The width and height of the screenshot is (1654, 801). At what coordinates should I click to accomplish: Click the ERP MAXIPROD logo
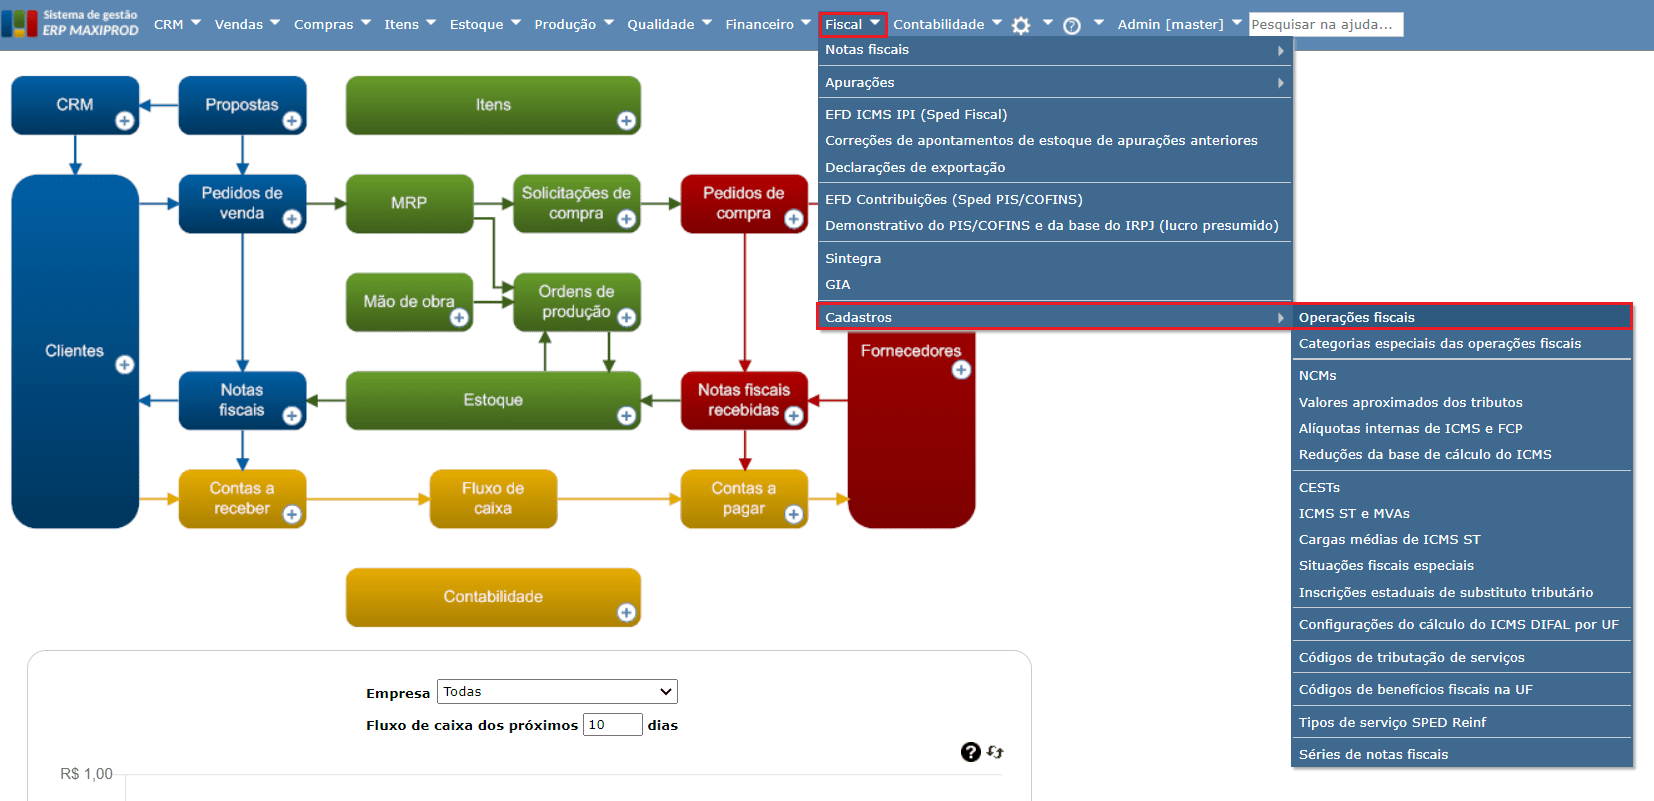tap(70, 23)
